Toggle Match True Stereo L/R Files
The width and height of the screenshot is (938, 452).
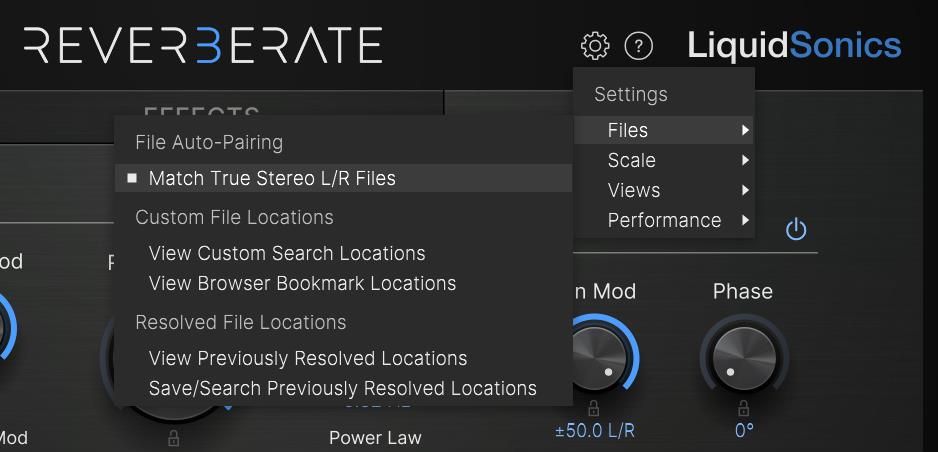pos(343,178)
